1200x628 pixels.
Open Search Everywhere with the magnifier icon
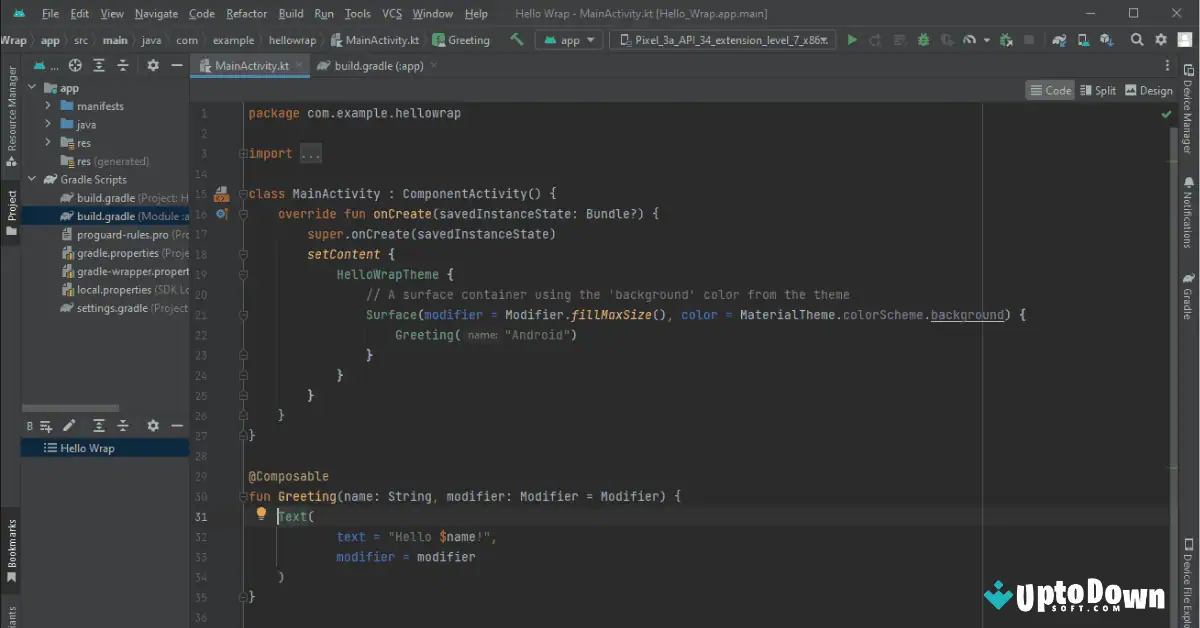coord(1138,40)
